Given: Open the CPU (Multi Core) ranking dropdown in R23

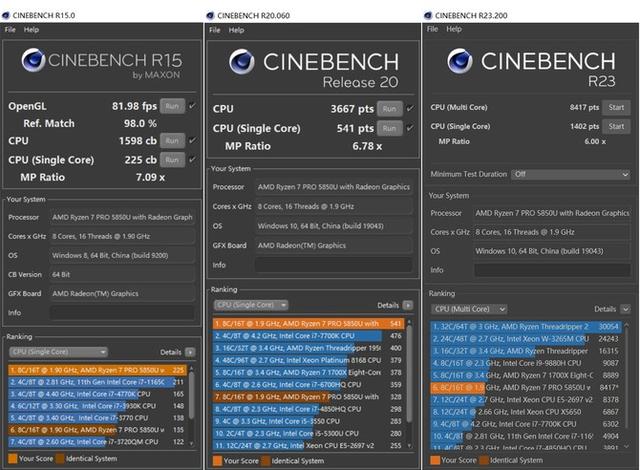Looking at the screenshot, I should coord(468,310).
